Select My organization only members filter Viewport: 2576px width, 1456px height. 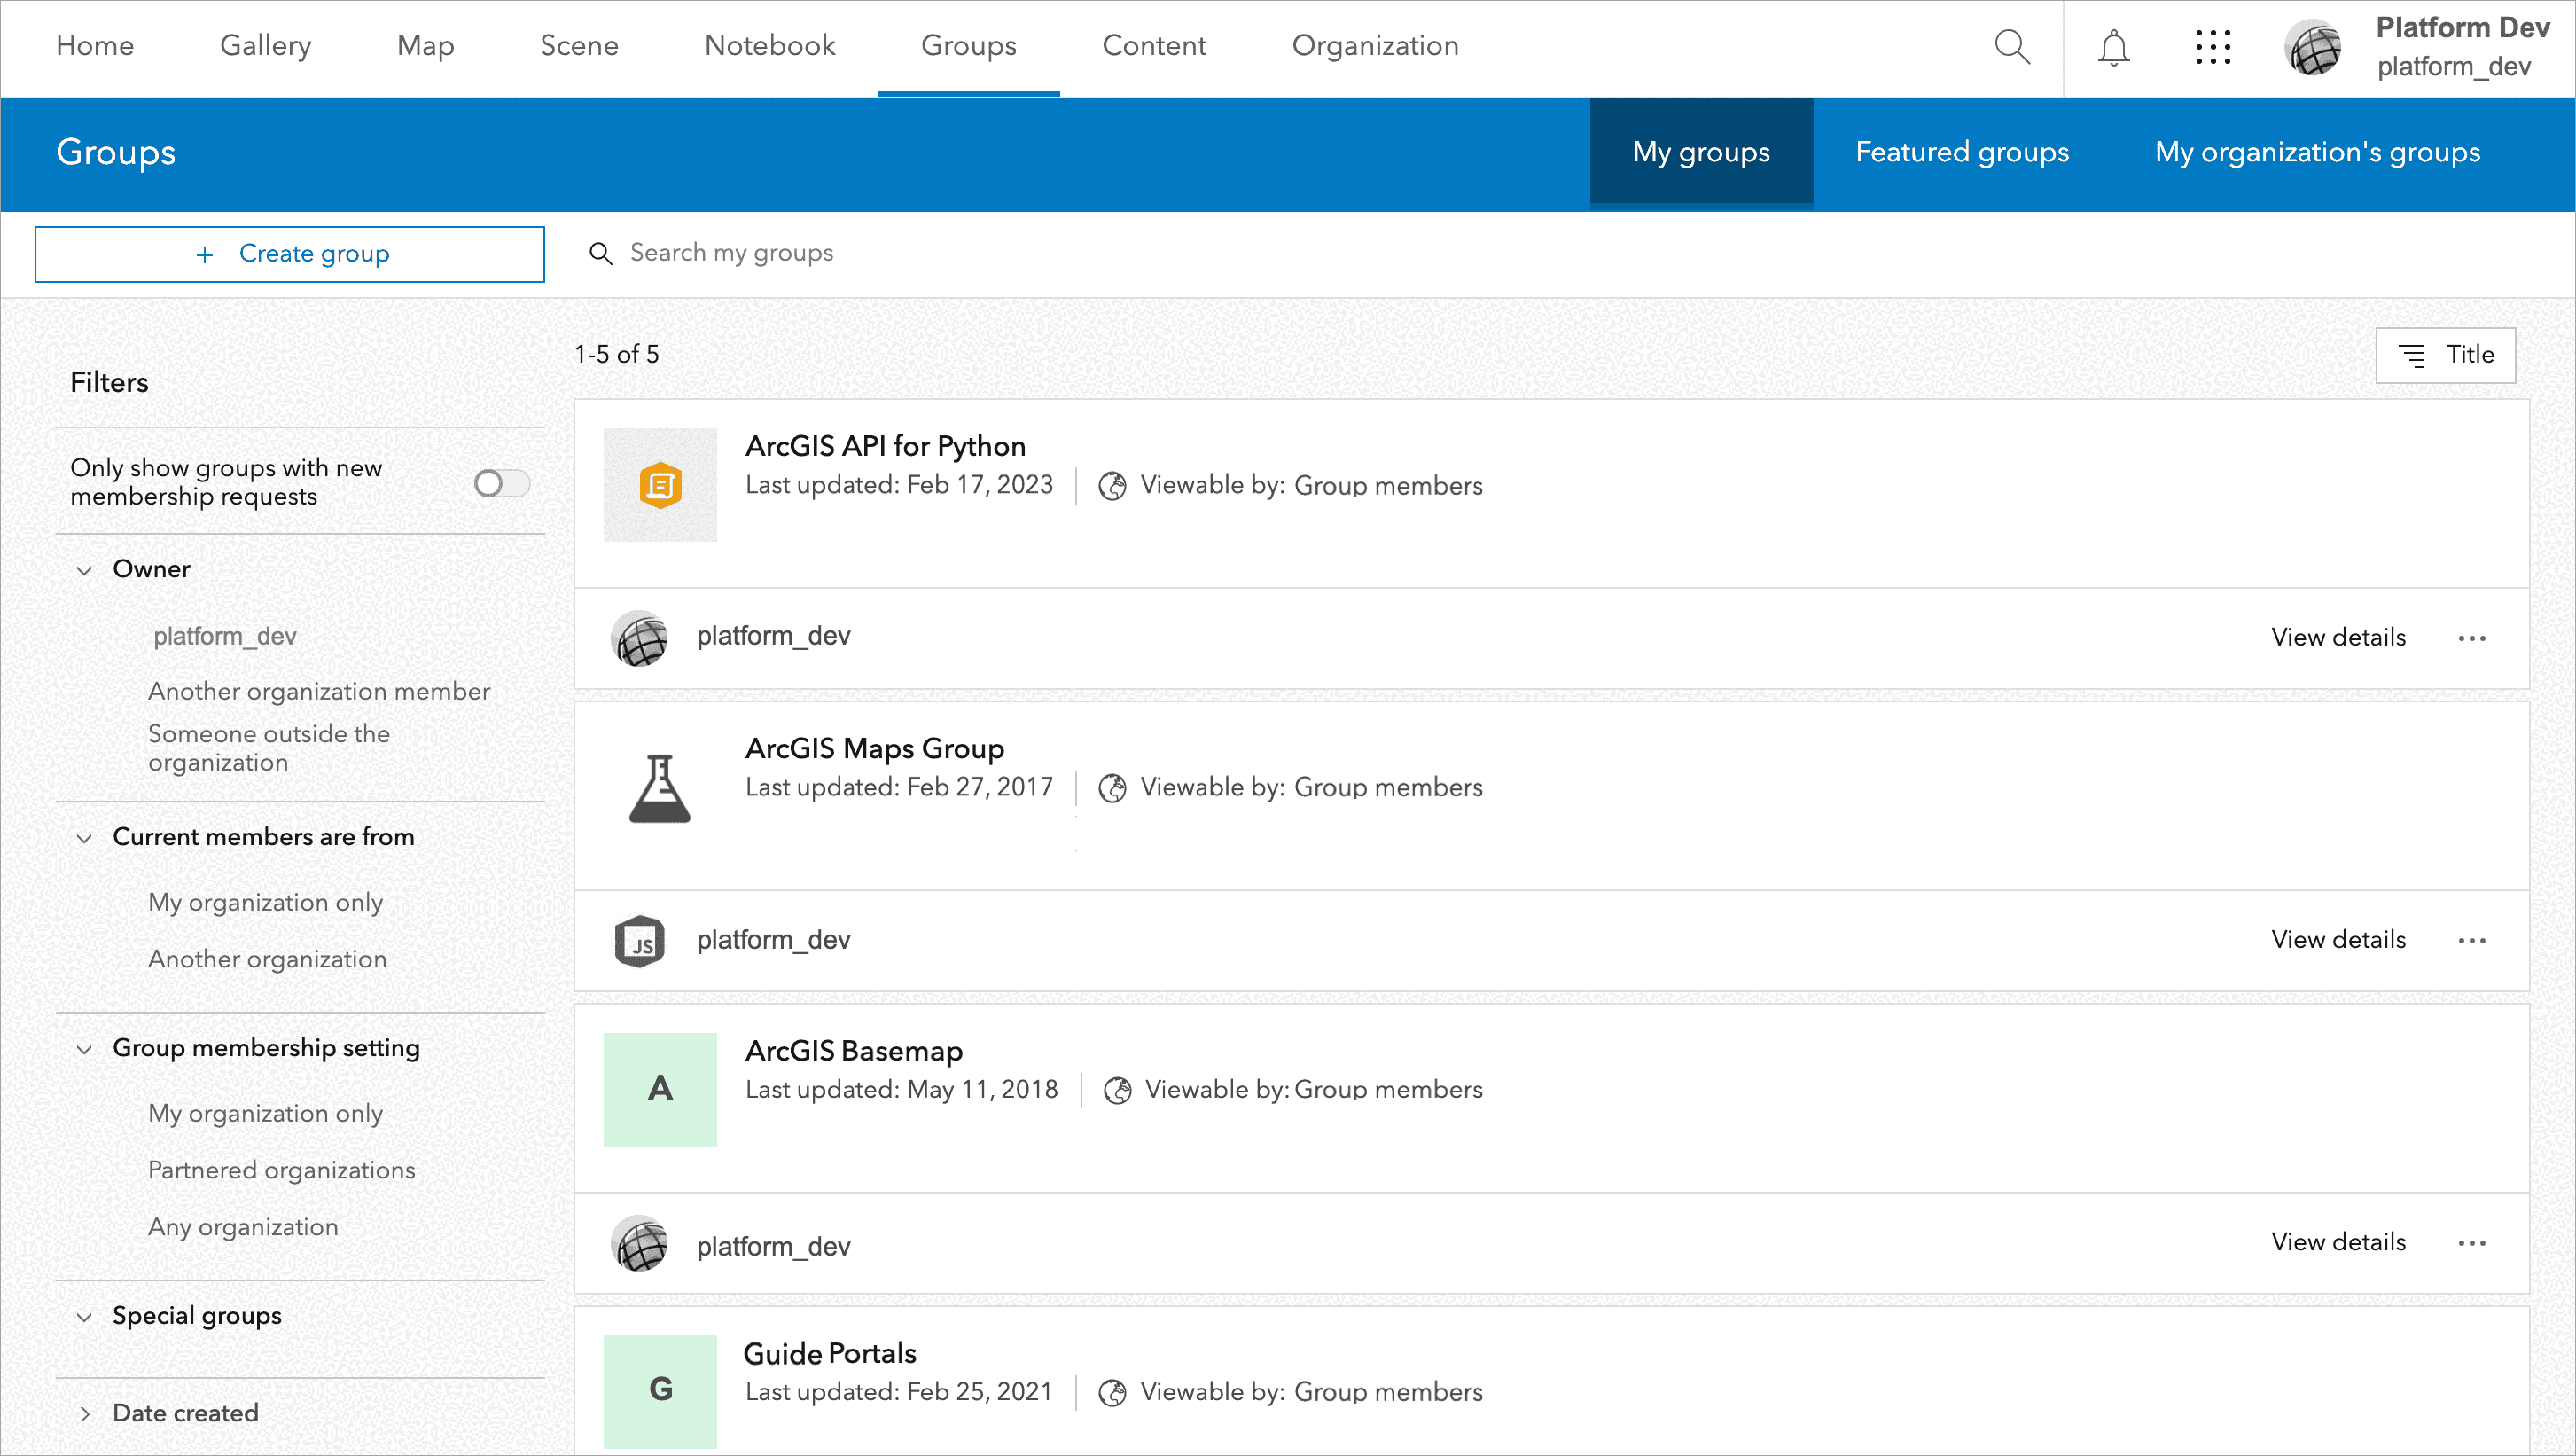265,902
